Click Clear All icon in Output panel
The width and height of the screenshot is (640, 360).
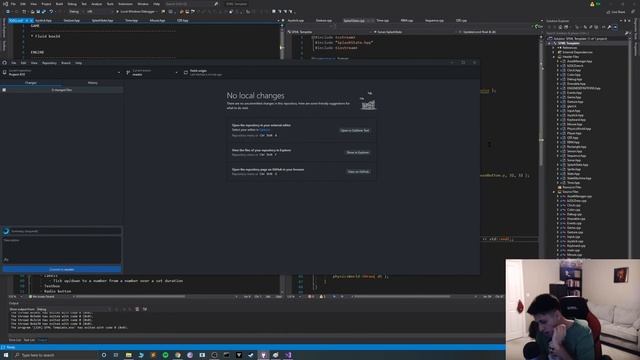click(137, 309)
